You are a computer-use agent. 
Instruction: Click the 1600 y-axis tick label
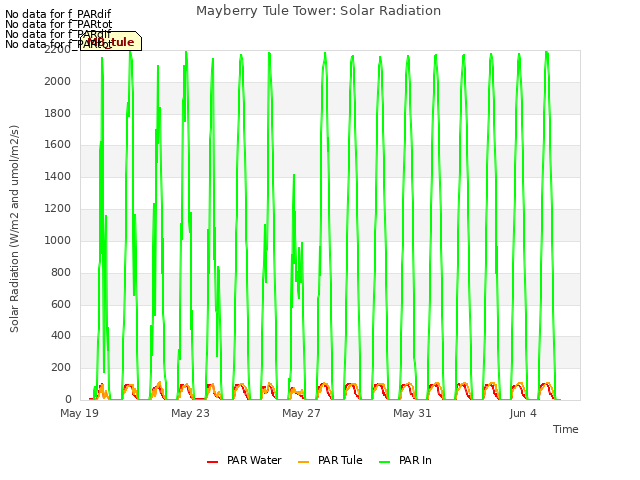58,144
